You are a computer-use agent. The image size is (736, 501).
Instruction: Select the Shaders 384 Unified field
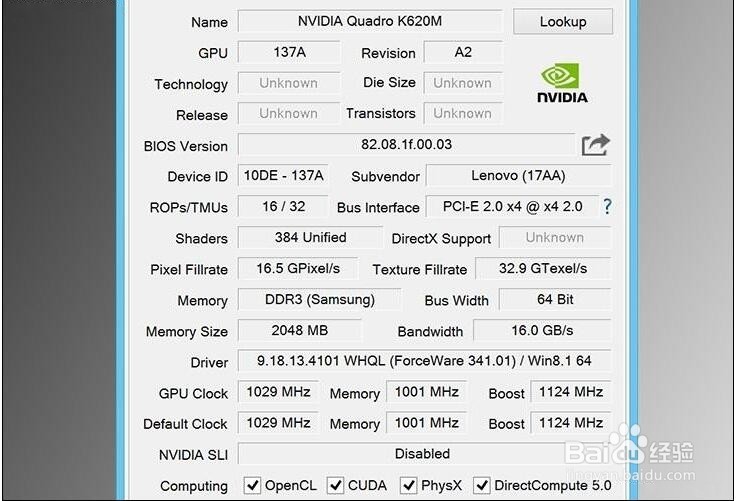coord(310,238)
